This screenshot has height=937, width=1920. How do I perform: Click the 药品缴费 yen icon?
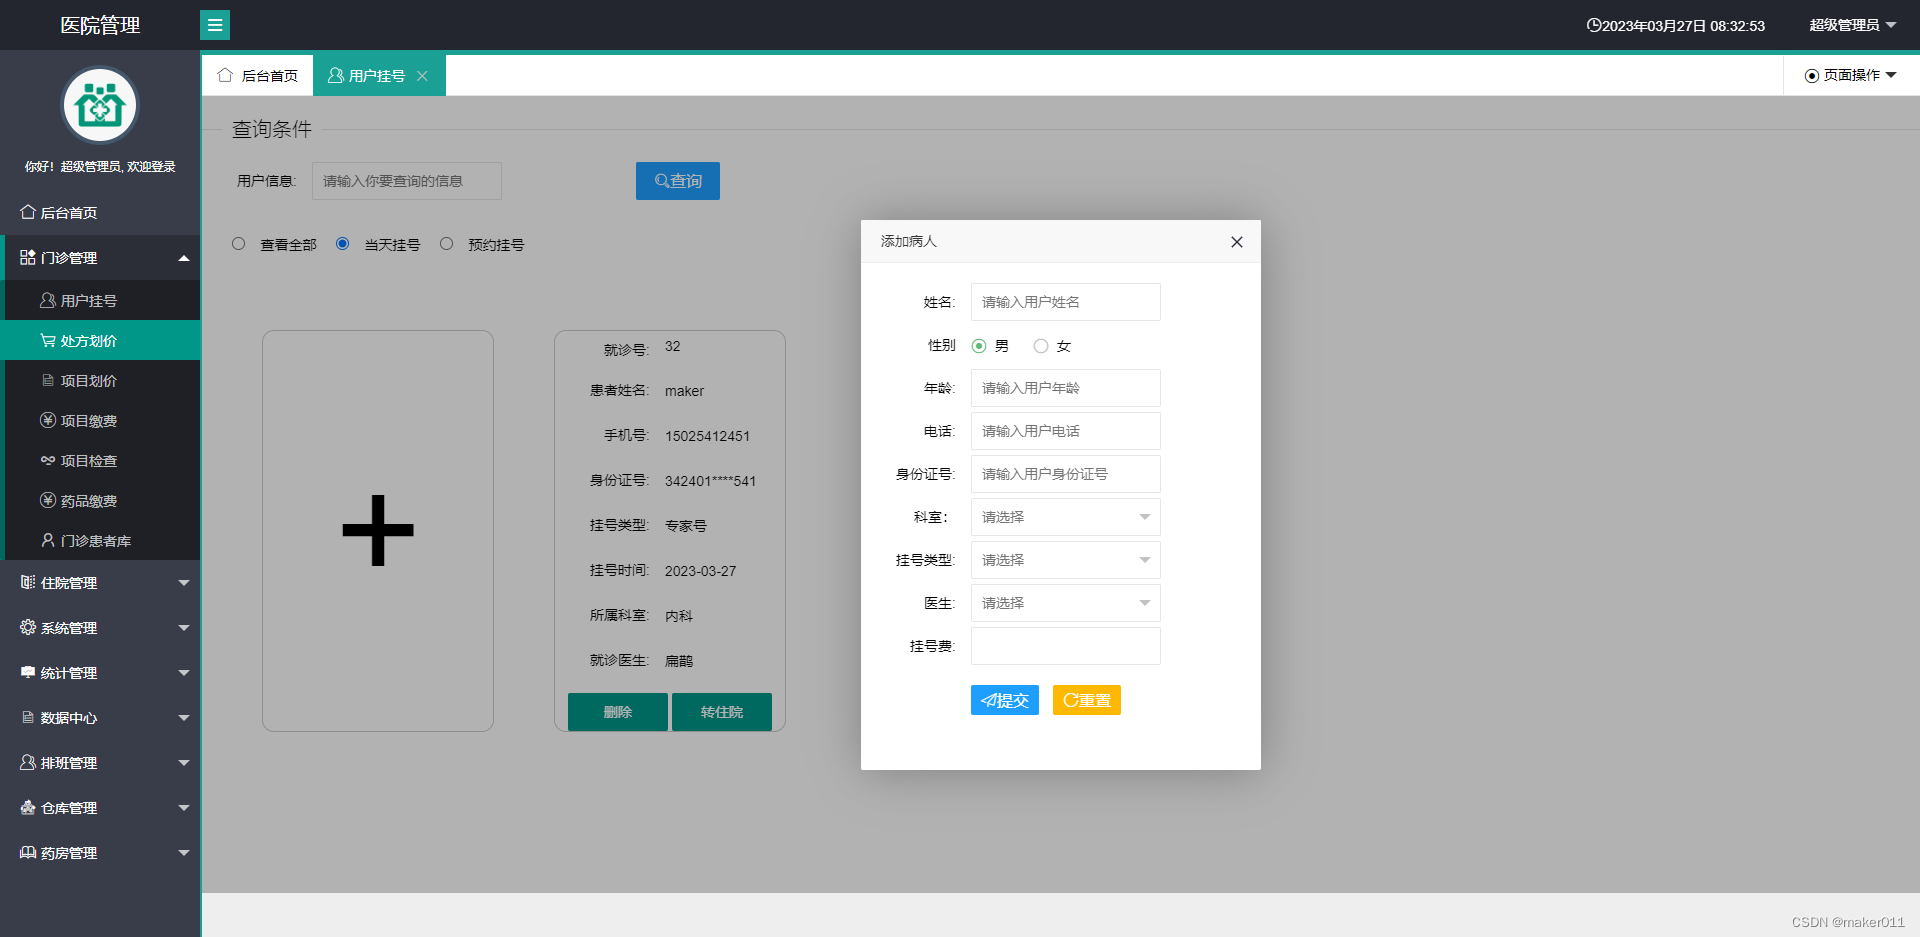[x=47, y=500]
